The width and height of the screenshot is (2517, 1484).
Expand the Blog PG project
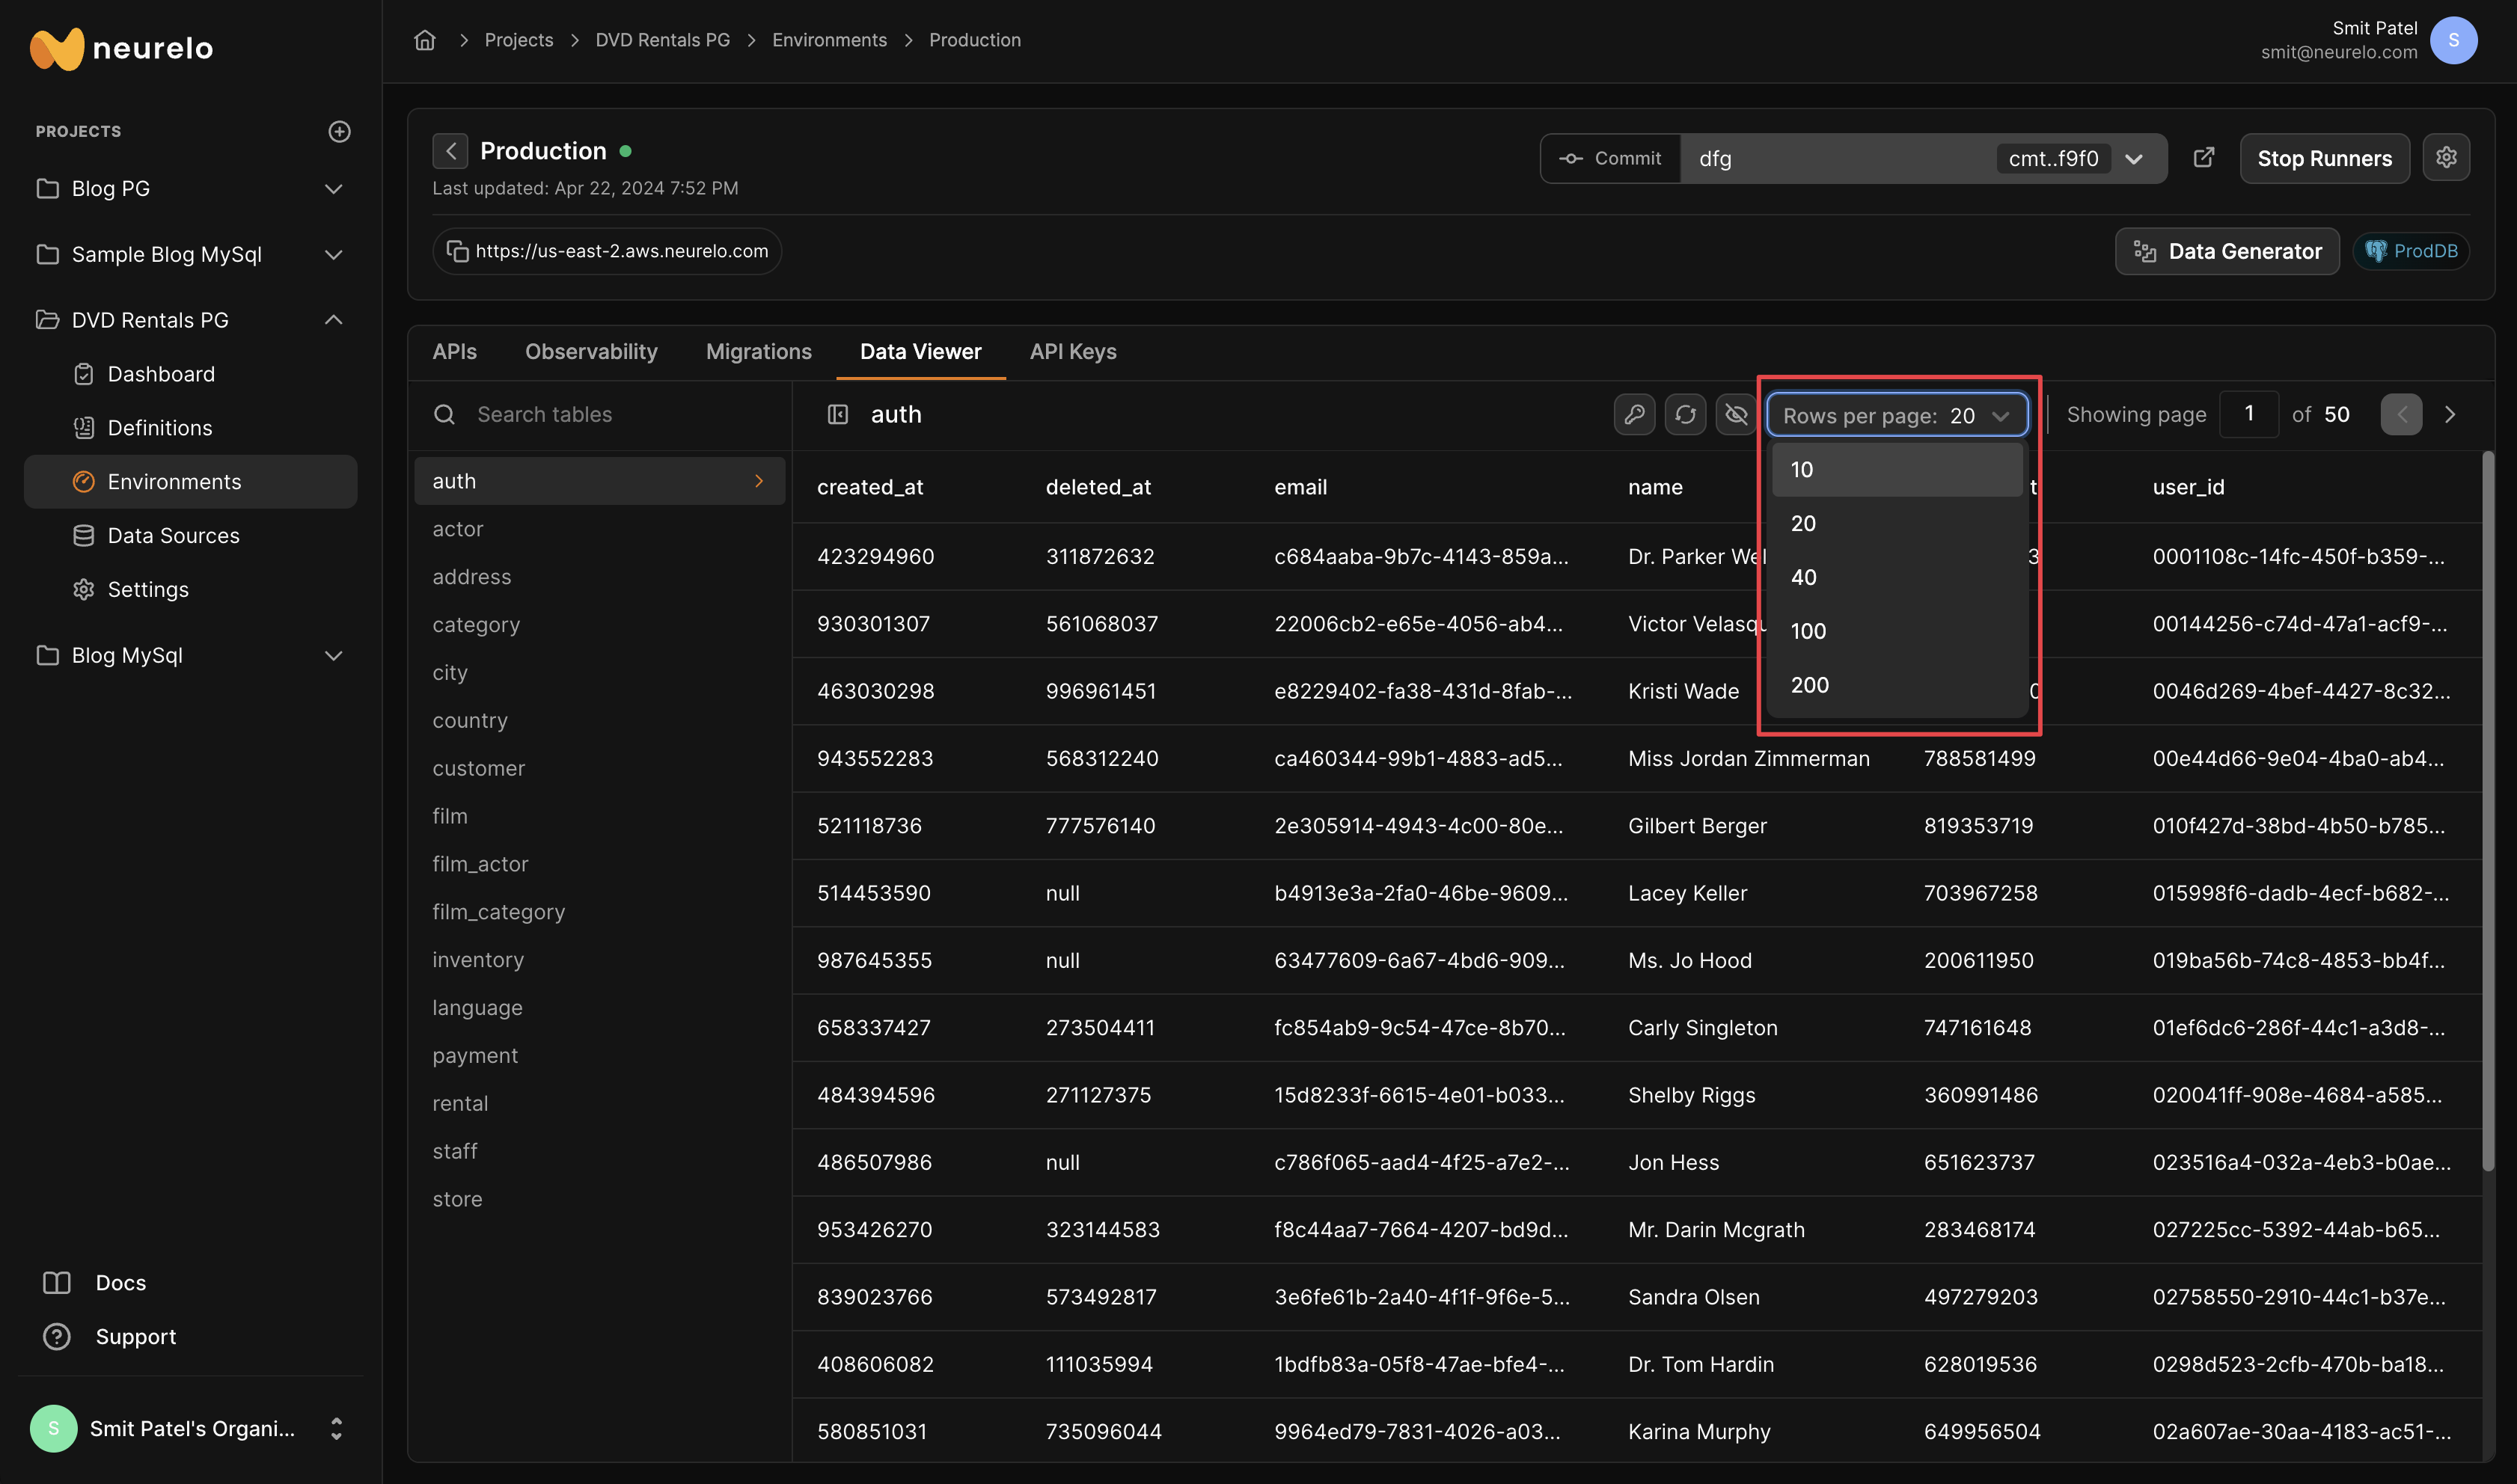coord(334,189)
